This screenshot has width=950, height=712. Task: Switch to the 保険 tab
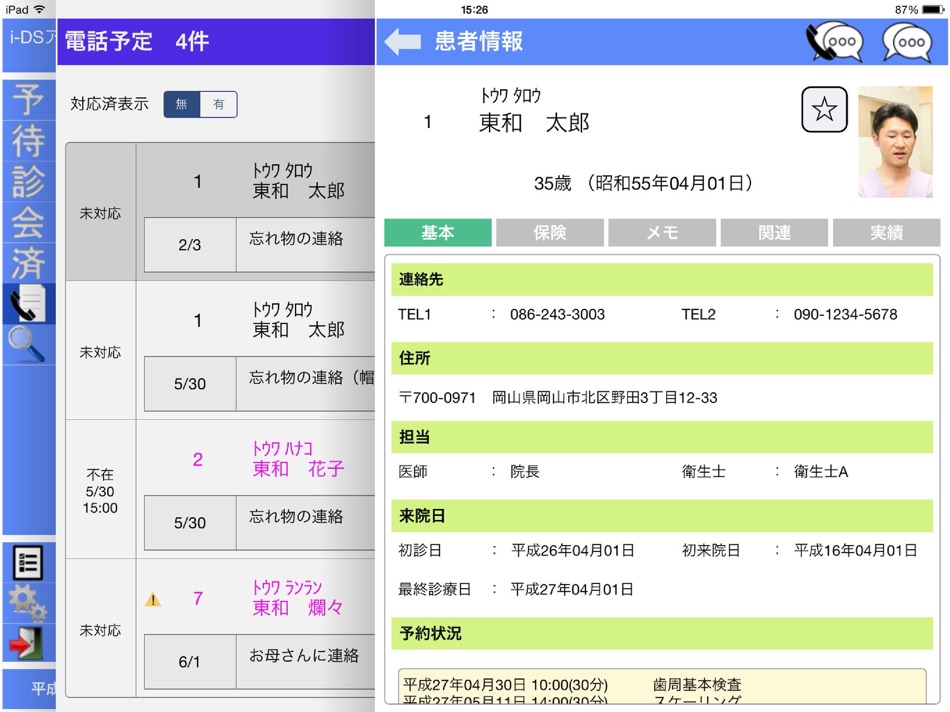tap(550, 233)
